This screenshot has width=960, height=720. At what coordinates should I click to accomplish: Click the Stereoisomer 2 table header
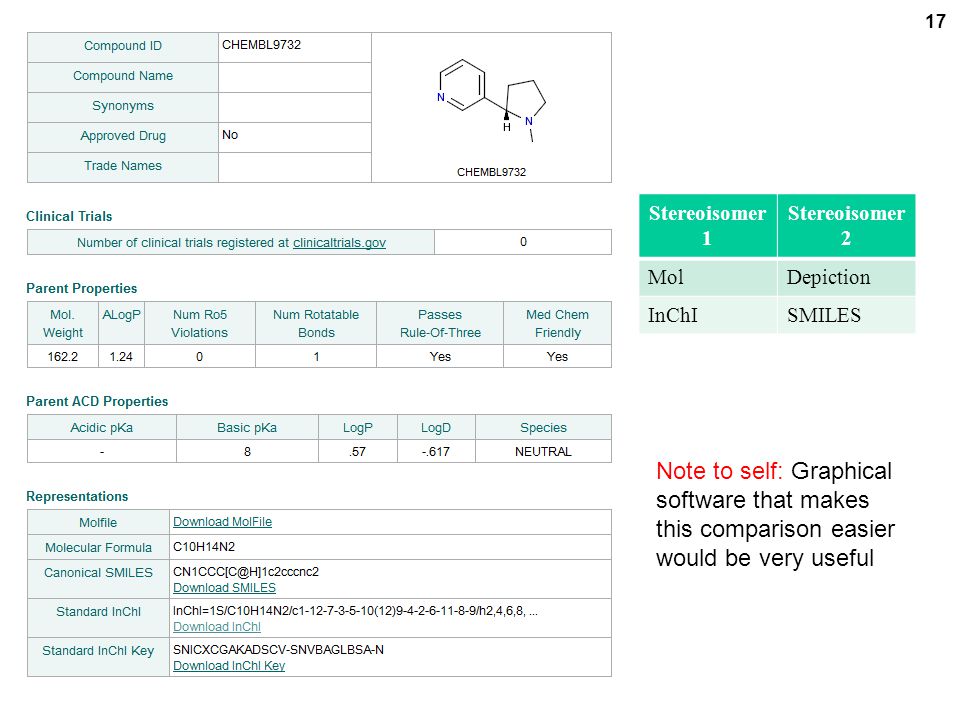tap(846, 225)
